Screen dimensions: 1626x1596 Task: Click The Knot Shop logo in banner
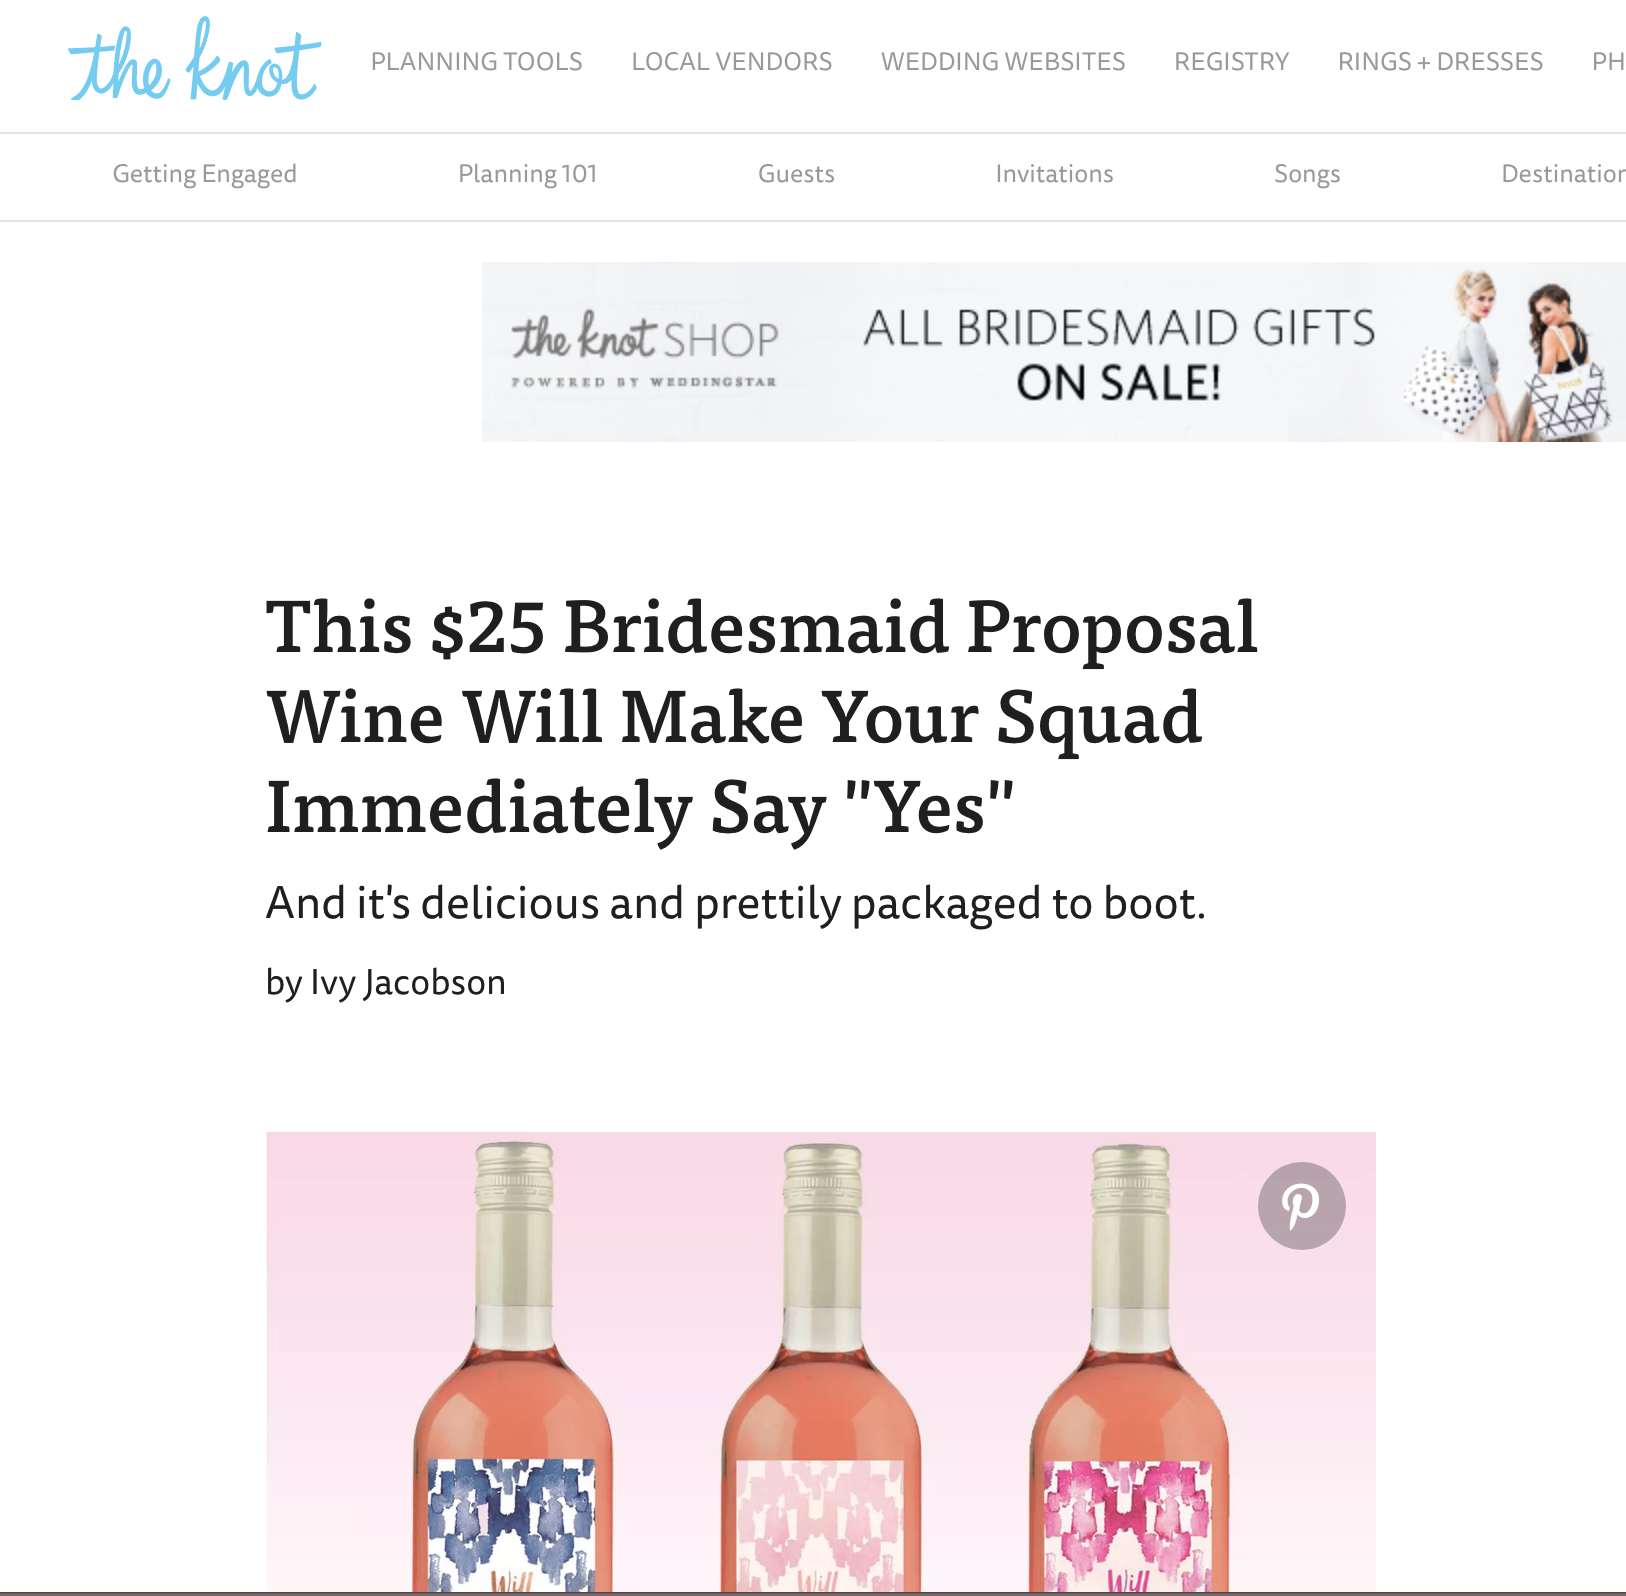click(644, 350)
